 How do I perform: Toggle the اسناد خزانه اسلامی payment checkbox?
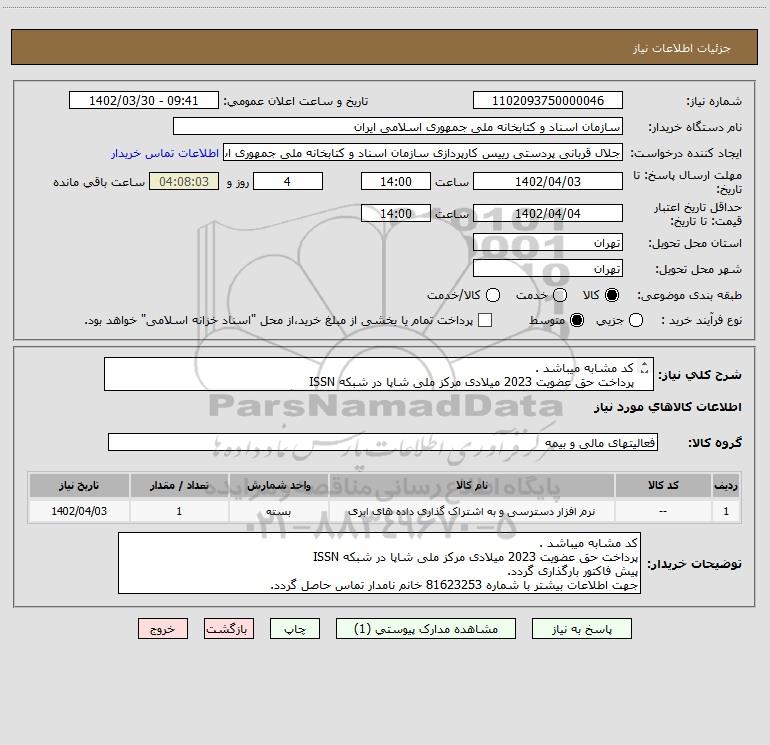[485, 320]
